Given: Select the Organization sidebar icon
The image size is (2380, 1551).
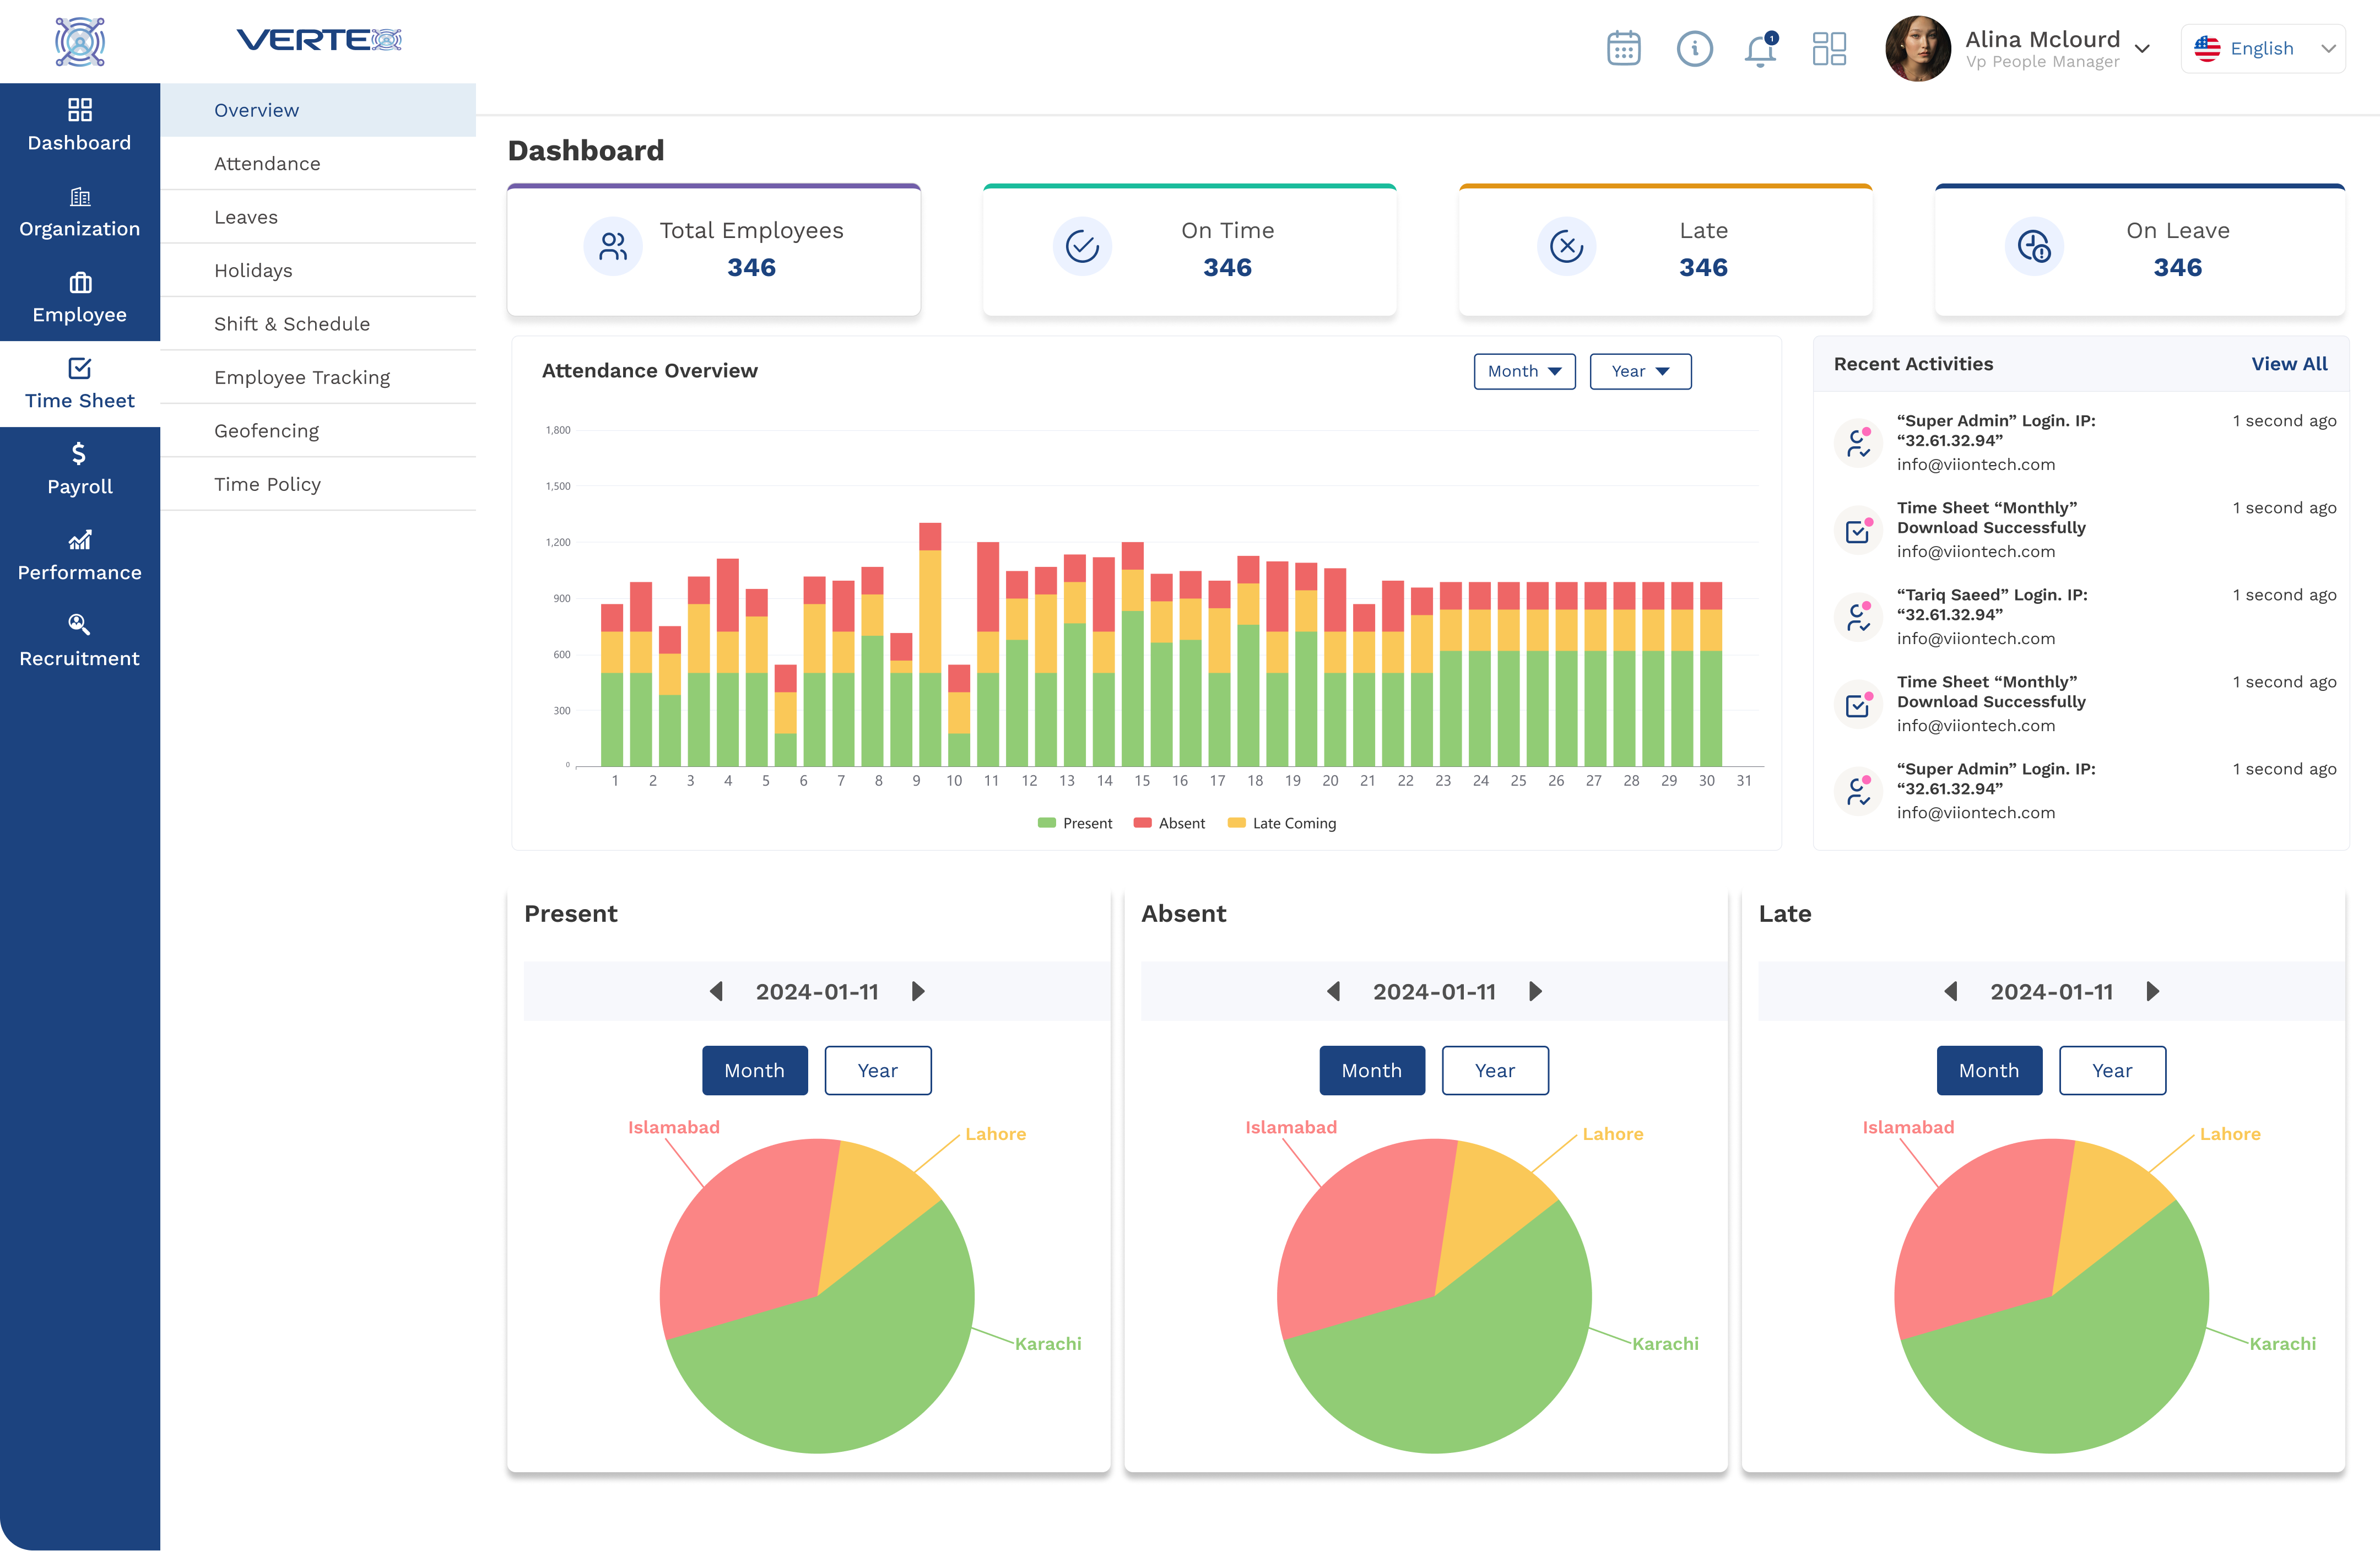Looking at the screenshot, I should pos(79,211).
